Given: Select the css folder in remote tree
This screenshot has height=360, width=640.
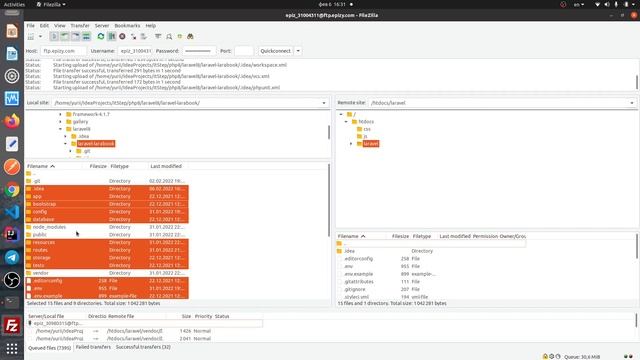Looking at the screenshot, I should [364, 129].
